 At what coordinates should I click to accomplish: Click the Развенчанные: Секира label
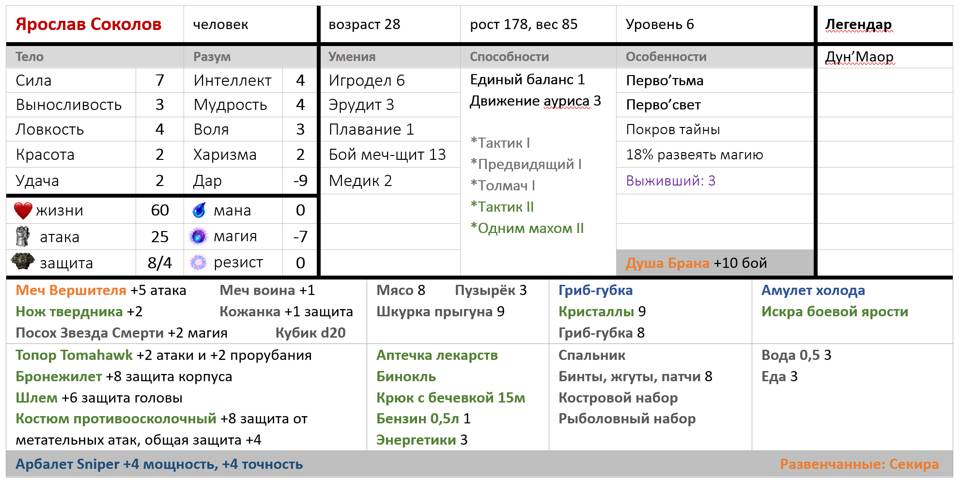pyautogui.click(x=859, y=464)
